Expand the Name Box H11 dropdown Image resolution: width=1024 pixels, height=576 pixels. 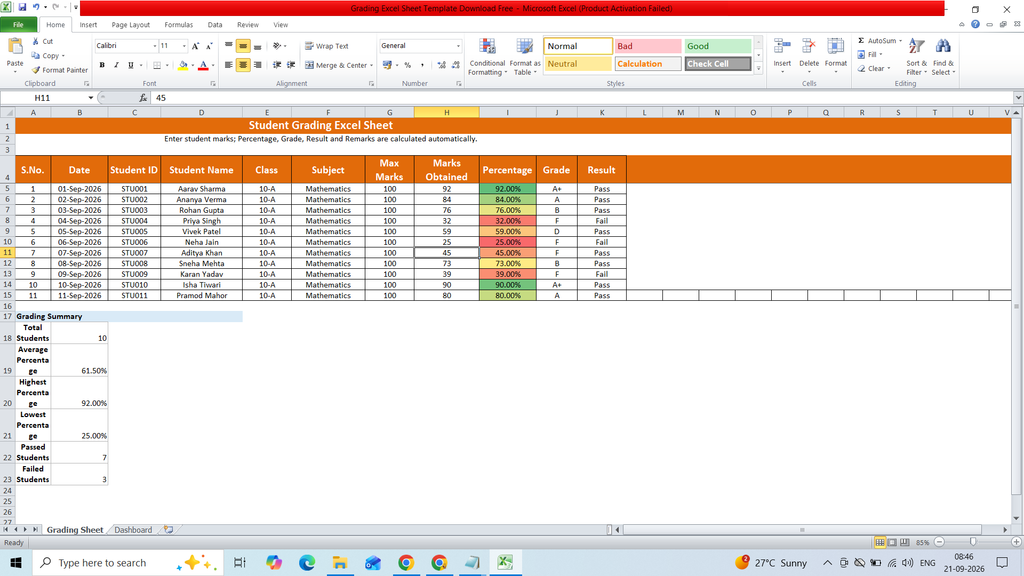point(90,98)
